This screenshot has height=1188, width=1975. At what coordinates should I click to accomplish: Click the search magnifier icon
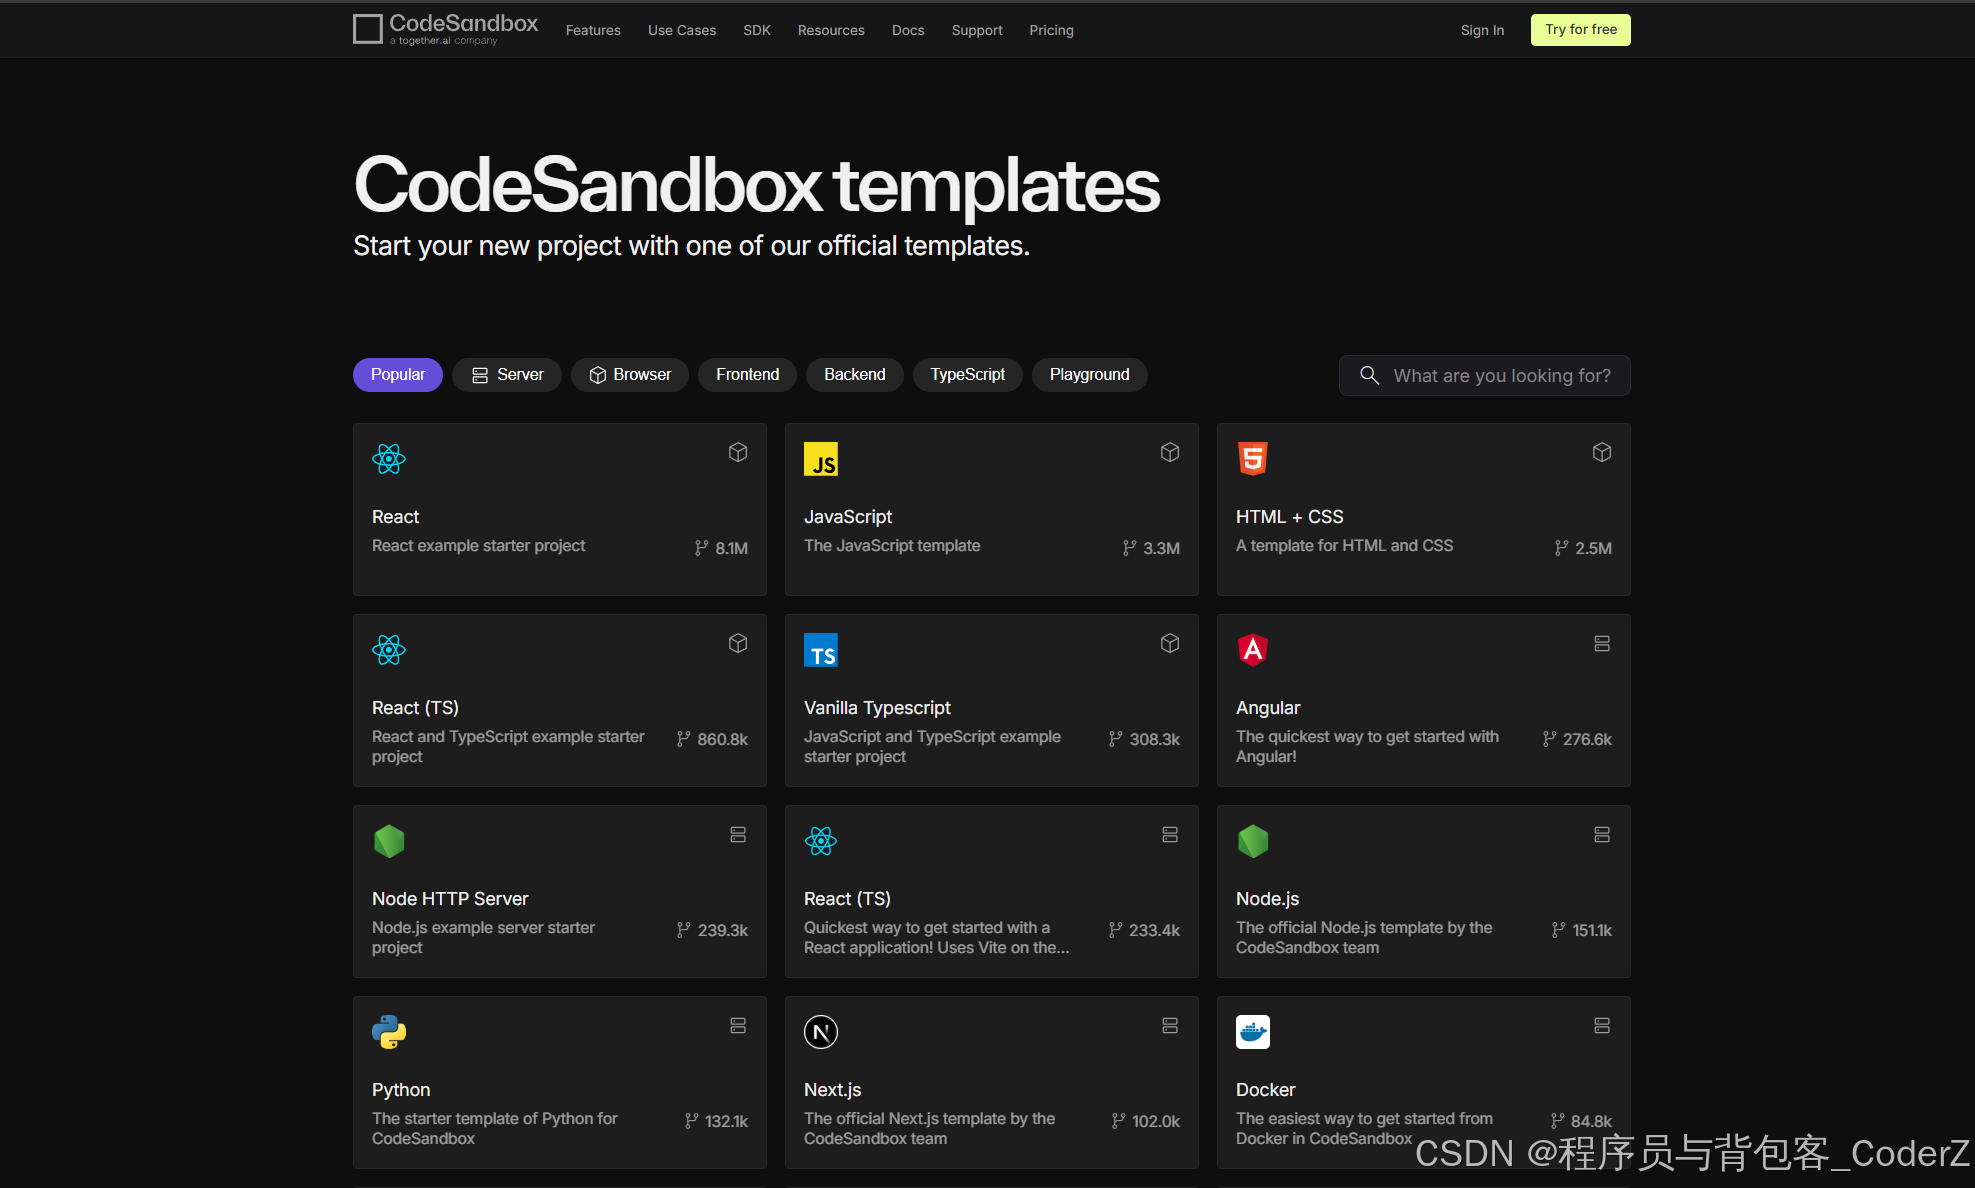point(1369,375)
